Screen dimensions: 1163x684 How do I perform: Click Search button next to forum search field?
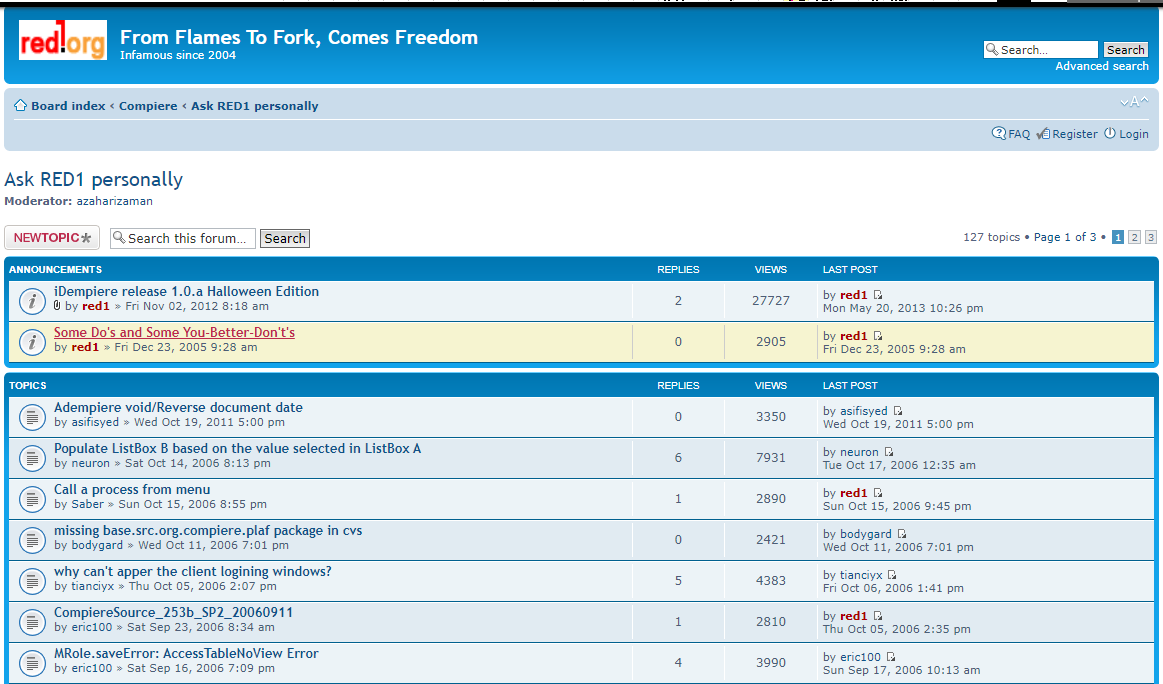(x=285, y=238)
